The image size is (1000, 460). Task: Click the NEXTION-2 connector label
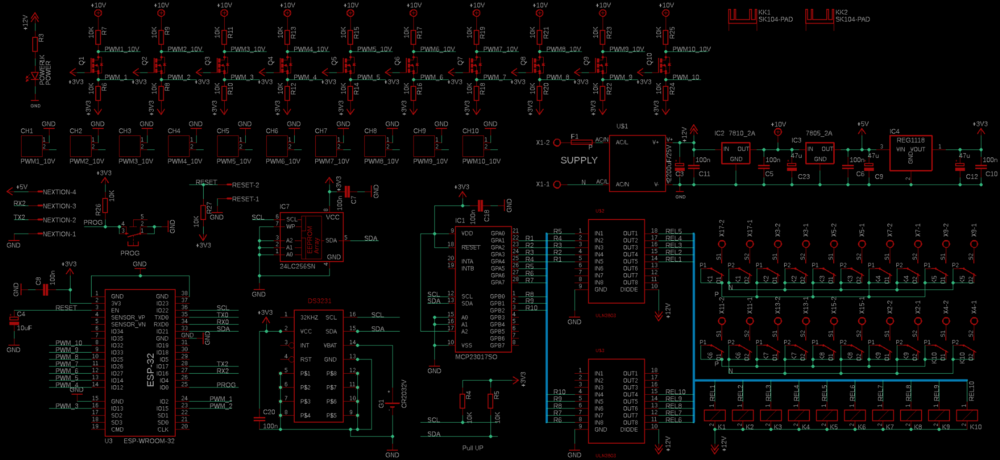(x=59, y=219)
